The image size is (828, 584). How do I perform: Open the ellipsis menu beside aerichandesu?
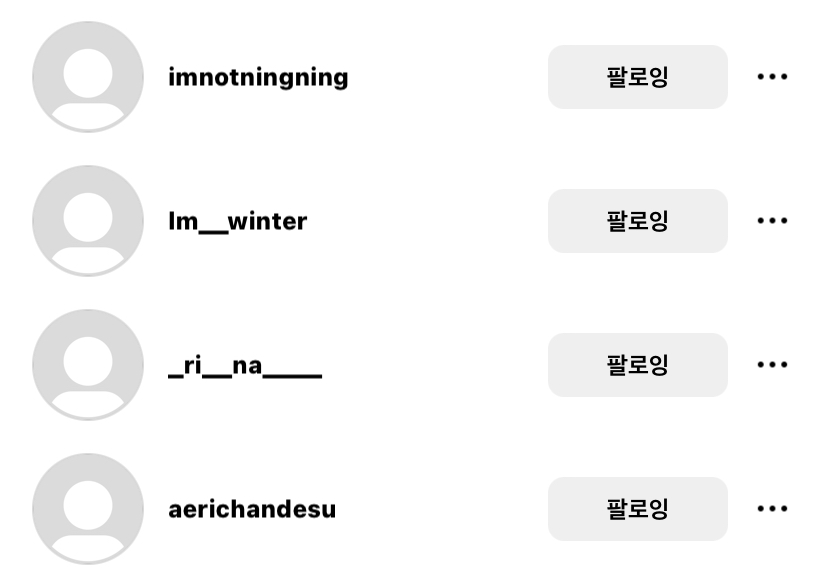point(773,508)
